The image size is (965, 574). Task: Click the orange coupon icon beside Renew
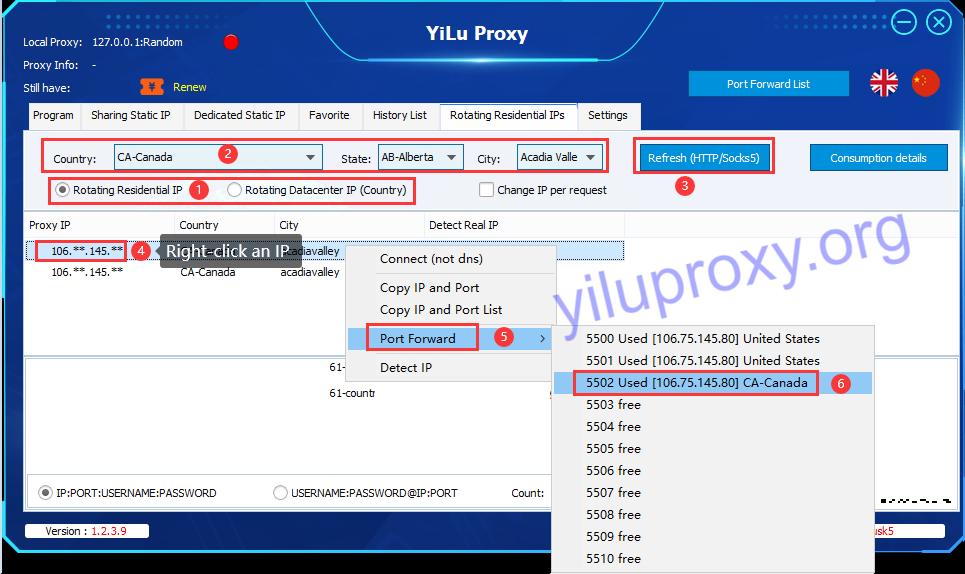152,87
